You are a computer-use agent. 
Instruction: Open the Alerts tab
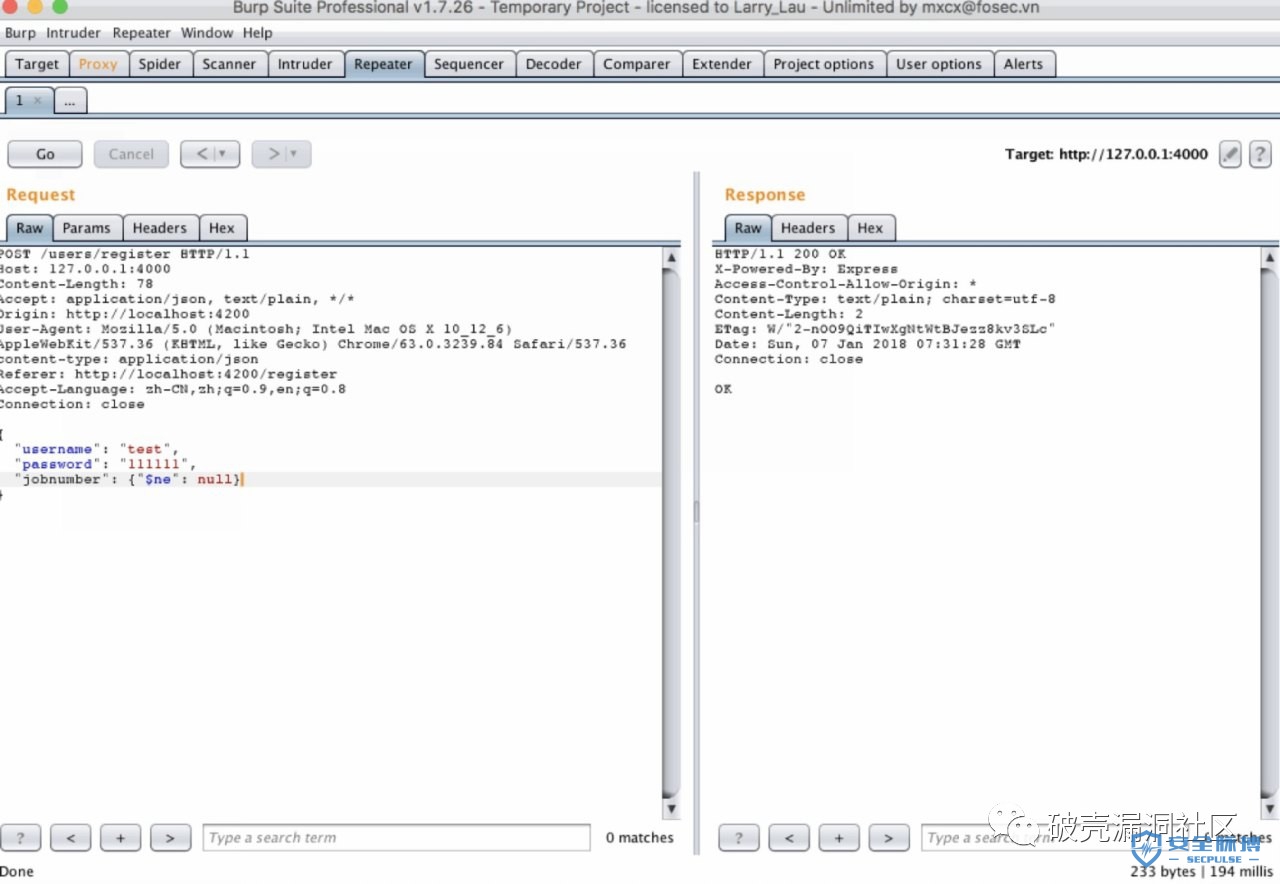pos(1023,64)
